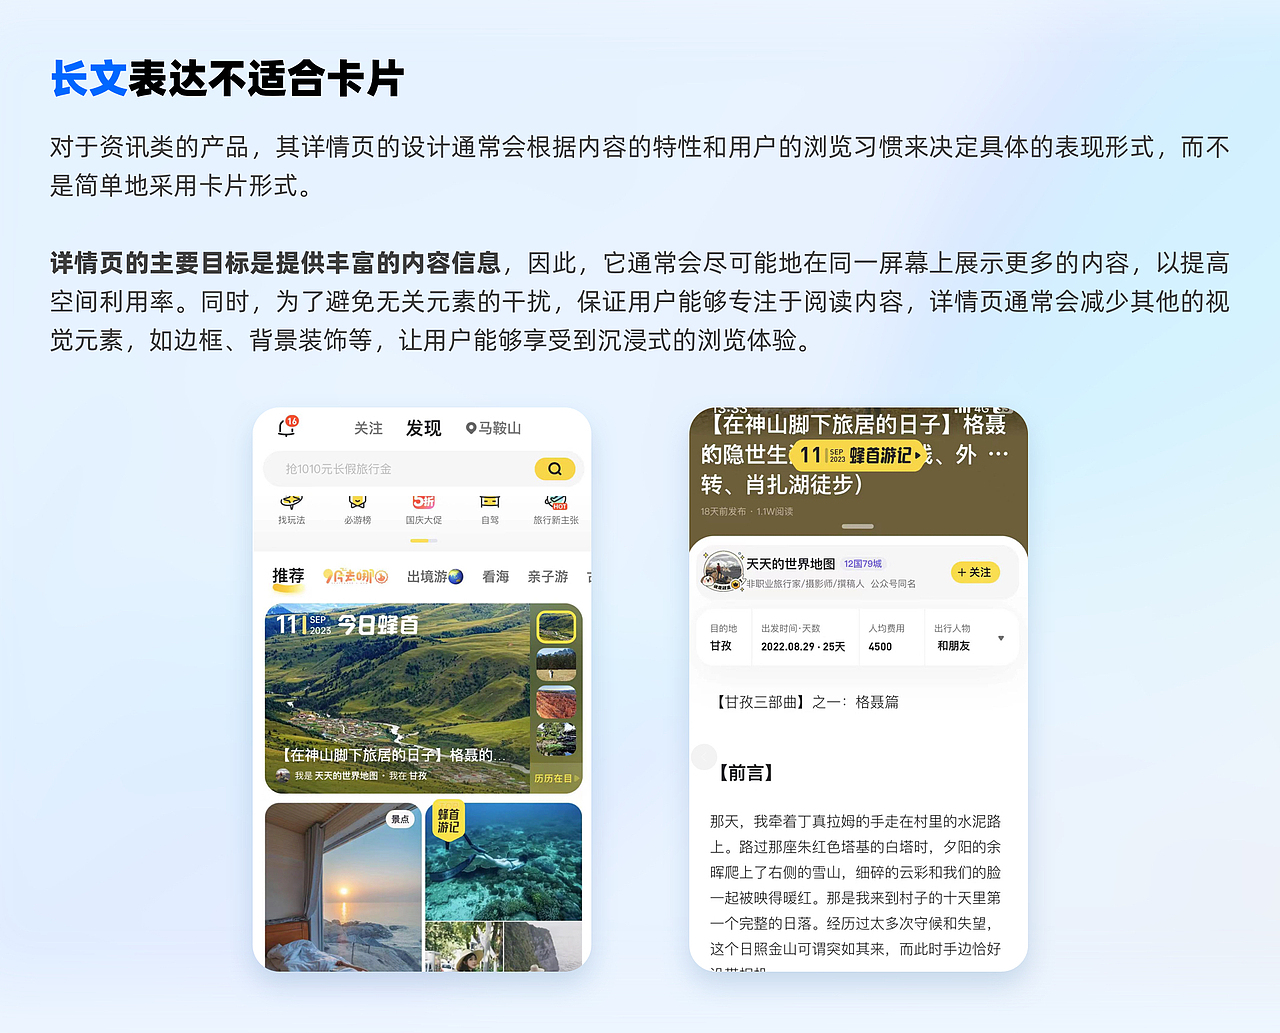Expand the trip info dropdown arrow

[x=1001, y=638]
